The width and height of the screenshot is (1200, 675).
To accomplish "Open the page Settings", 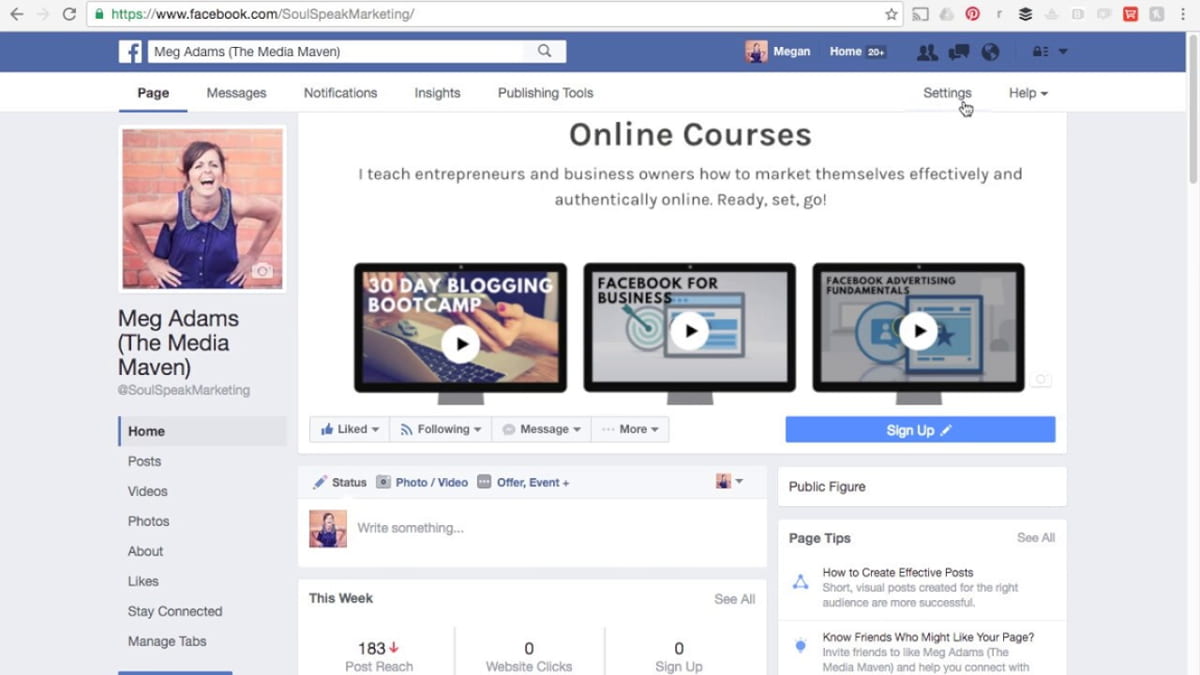I will (x=947, y=93).
